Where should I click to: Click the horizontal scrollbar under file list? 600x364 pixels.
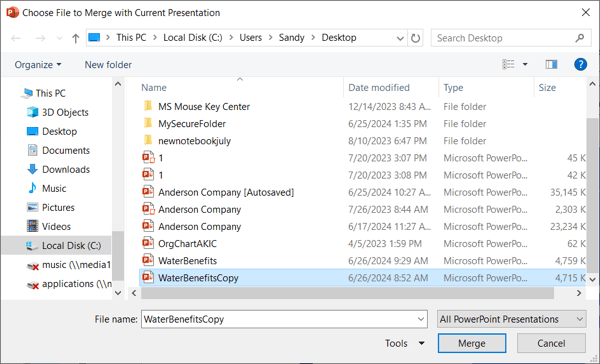tap(347, 293)
